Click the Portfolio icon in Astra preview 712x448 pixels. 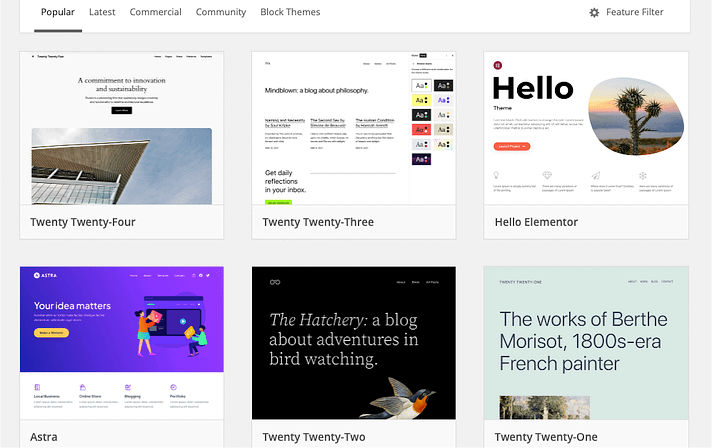point(173,387)
